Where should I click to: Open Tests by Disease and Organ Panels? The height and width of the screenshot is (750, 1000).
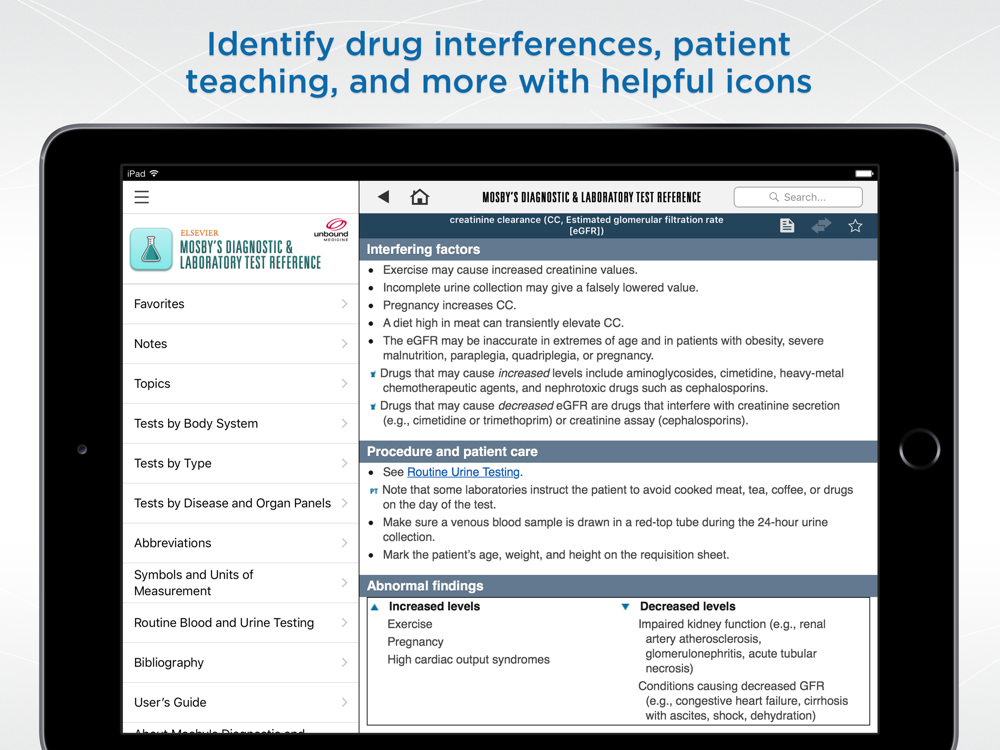coord(240,503)
